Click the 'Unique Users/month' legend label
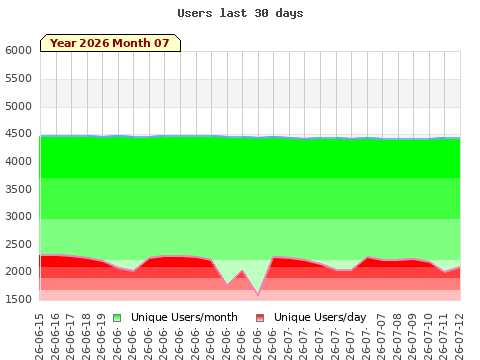This screenshot has height=360, width=480. click(x=184, y=317)
